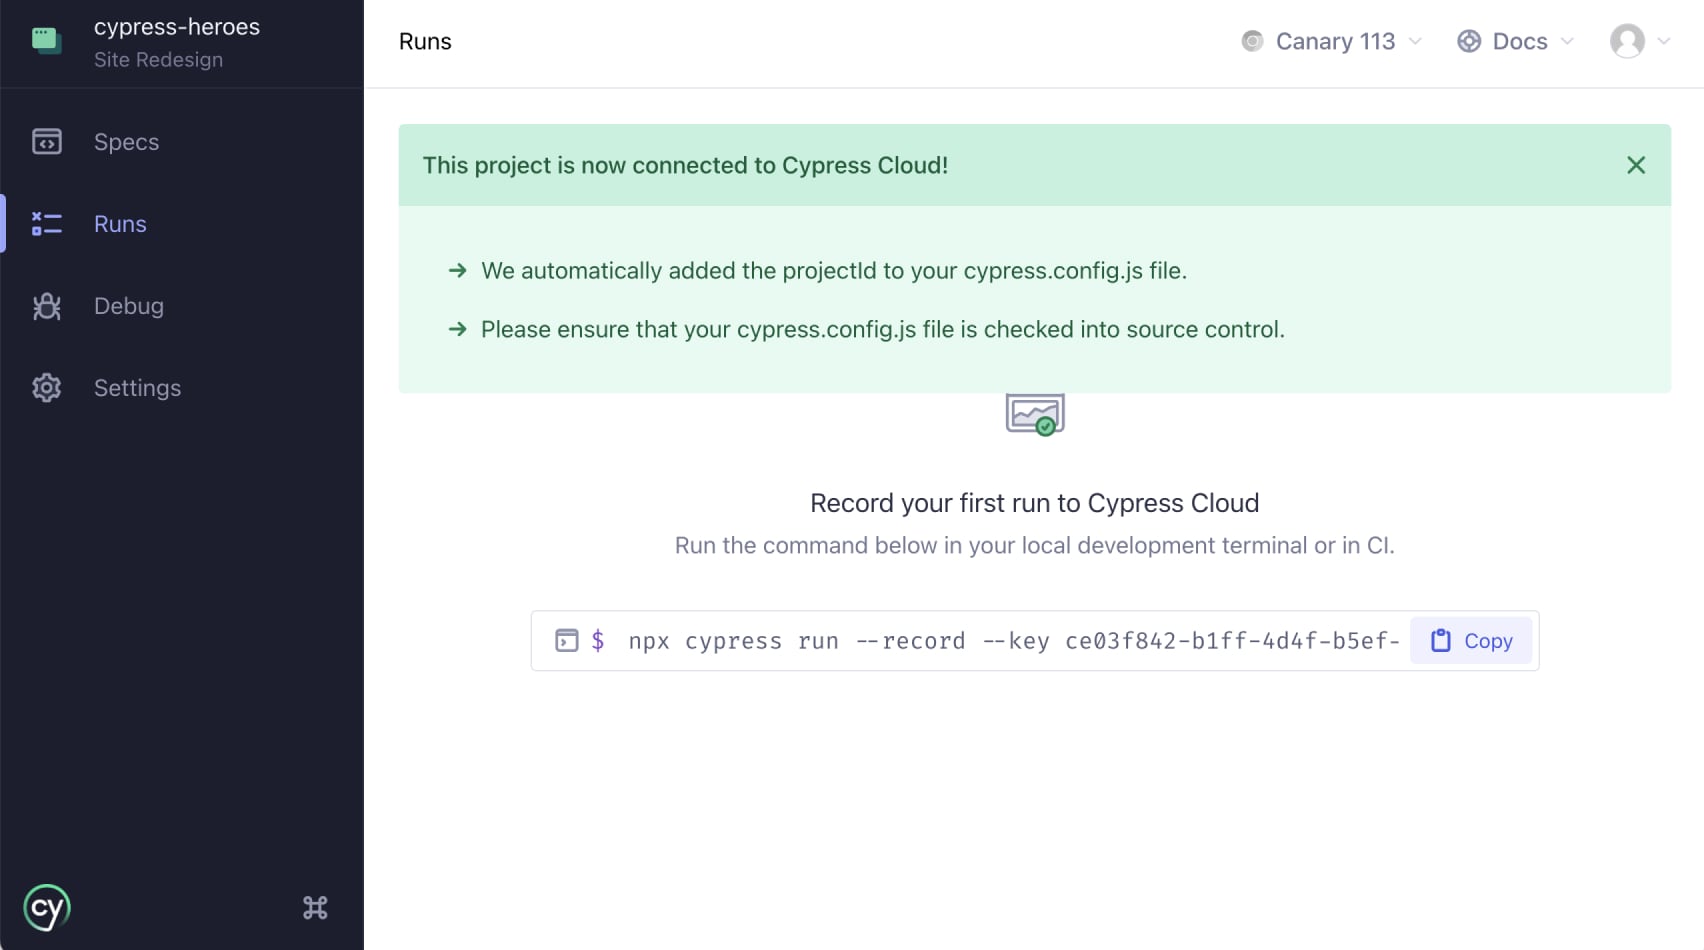1704x950 pixels.
Task: Click the cypress-heroes project icon
Action: [47, 41]
